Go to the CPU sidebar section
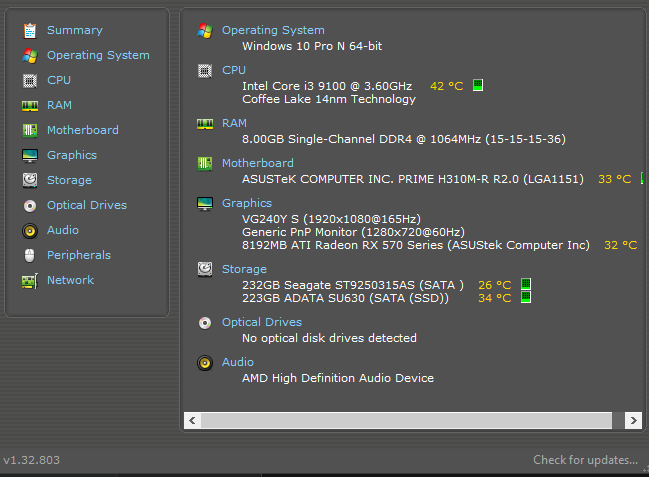 pyautogui.click(x=59, y=80)
